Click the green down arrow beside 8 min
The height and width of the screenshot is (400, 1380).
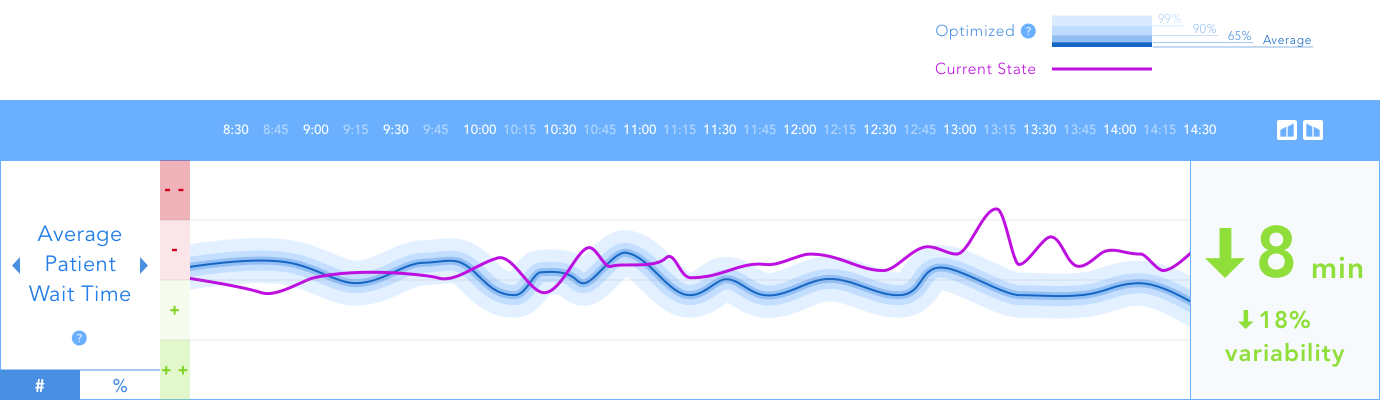click(1224, 252)
